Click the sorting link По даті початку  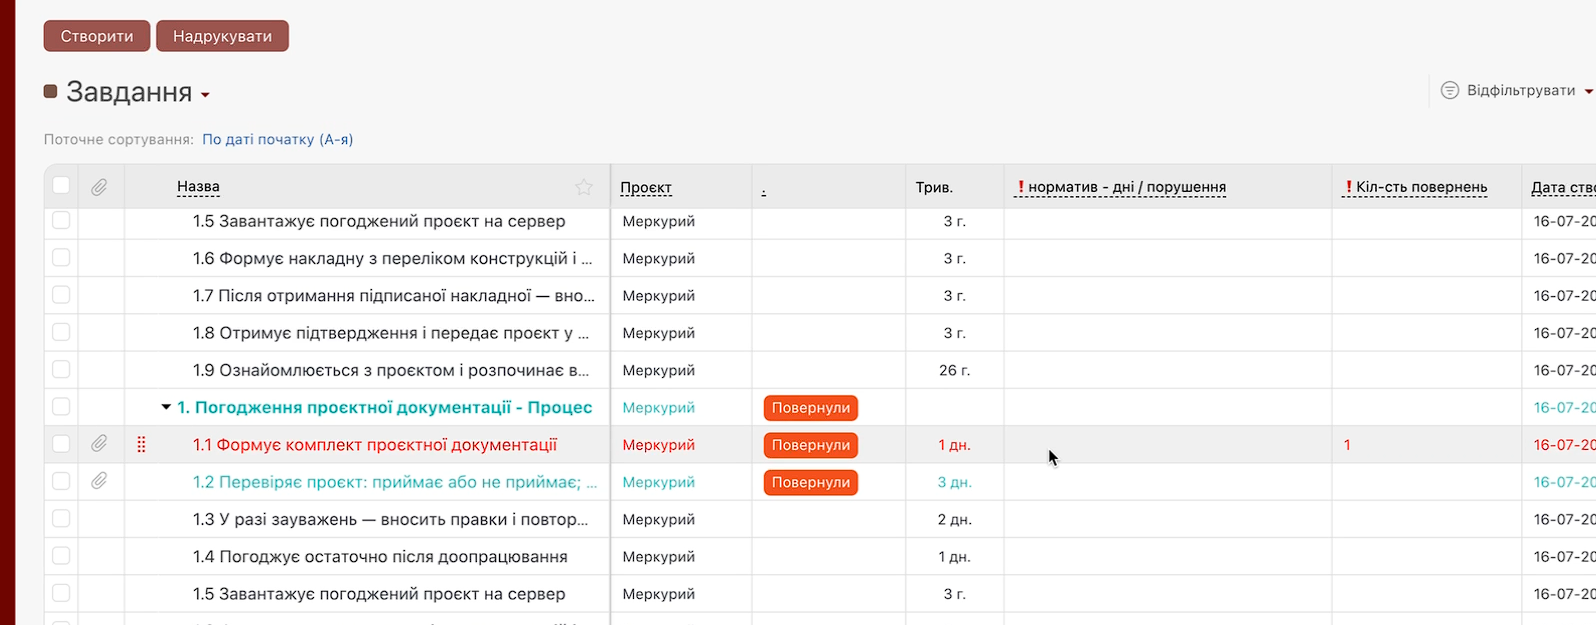click(277, 139)
